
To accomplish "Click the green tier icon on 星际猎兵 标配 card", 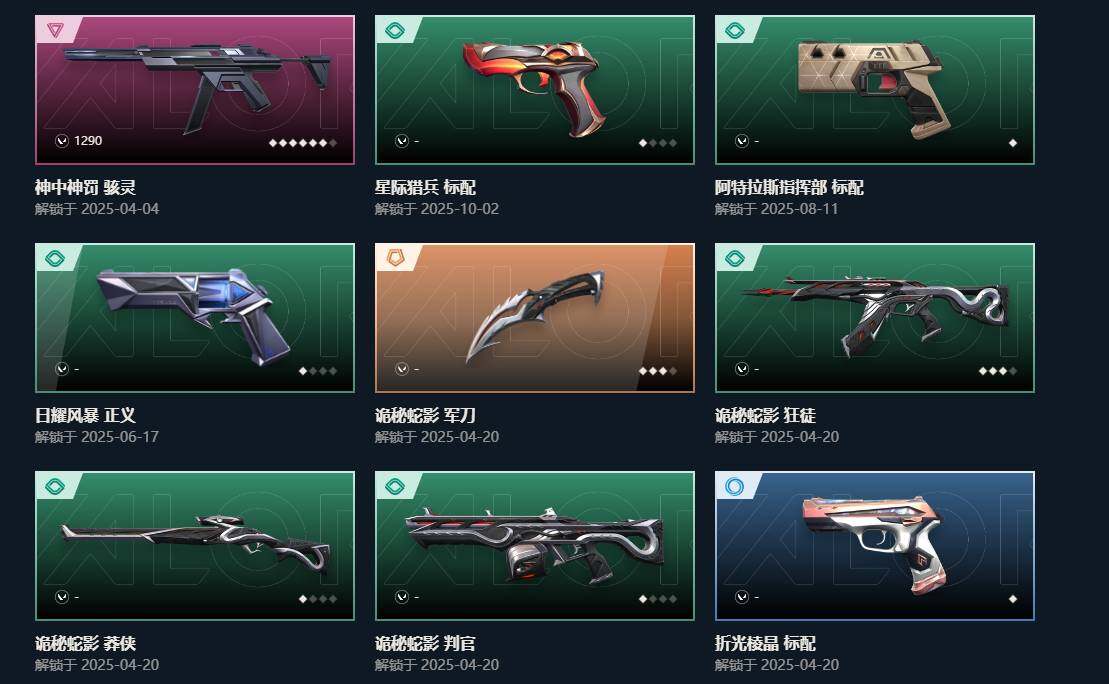I will pos(395,30).
